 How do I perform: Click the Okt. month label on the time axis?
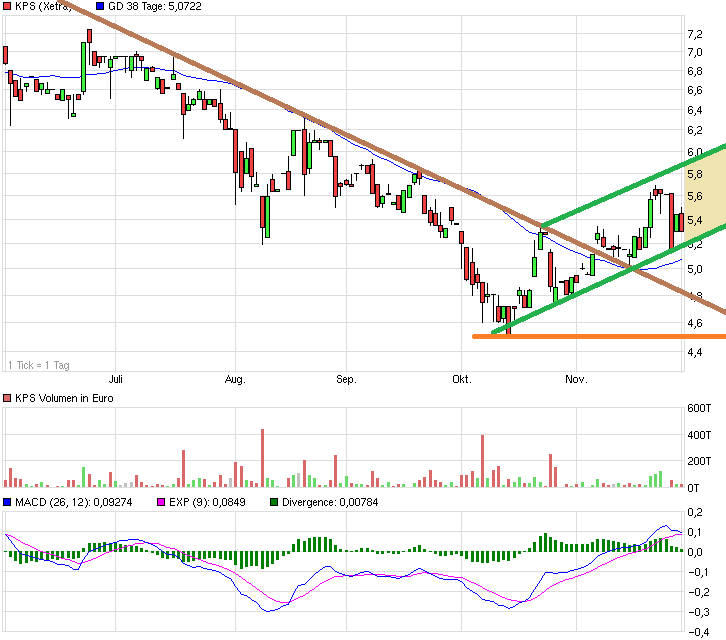point(461,380)
